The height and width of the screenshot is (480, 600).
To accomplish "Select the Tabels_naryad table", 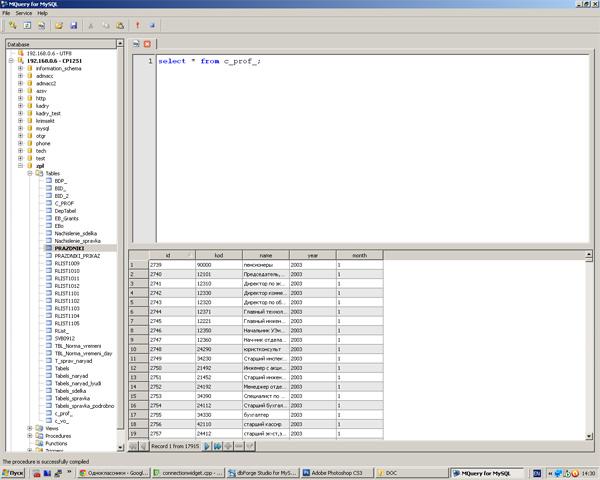I will tap(72, 376).
